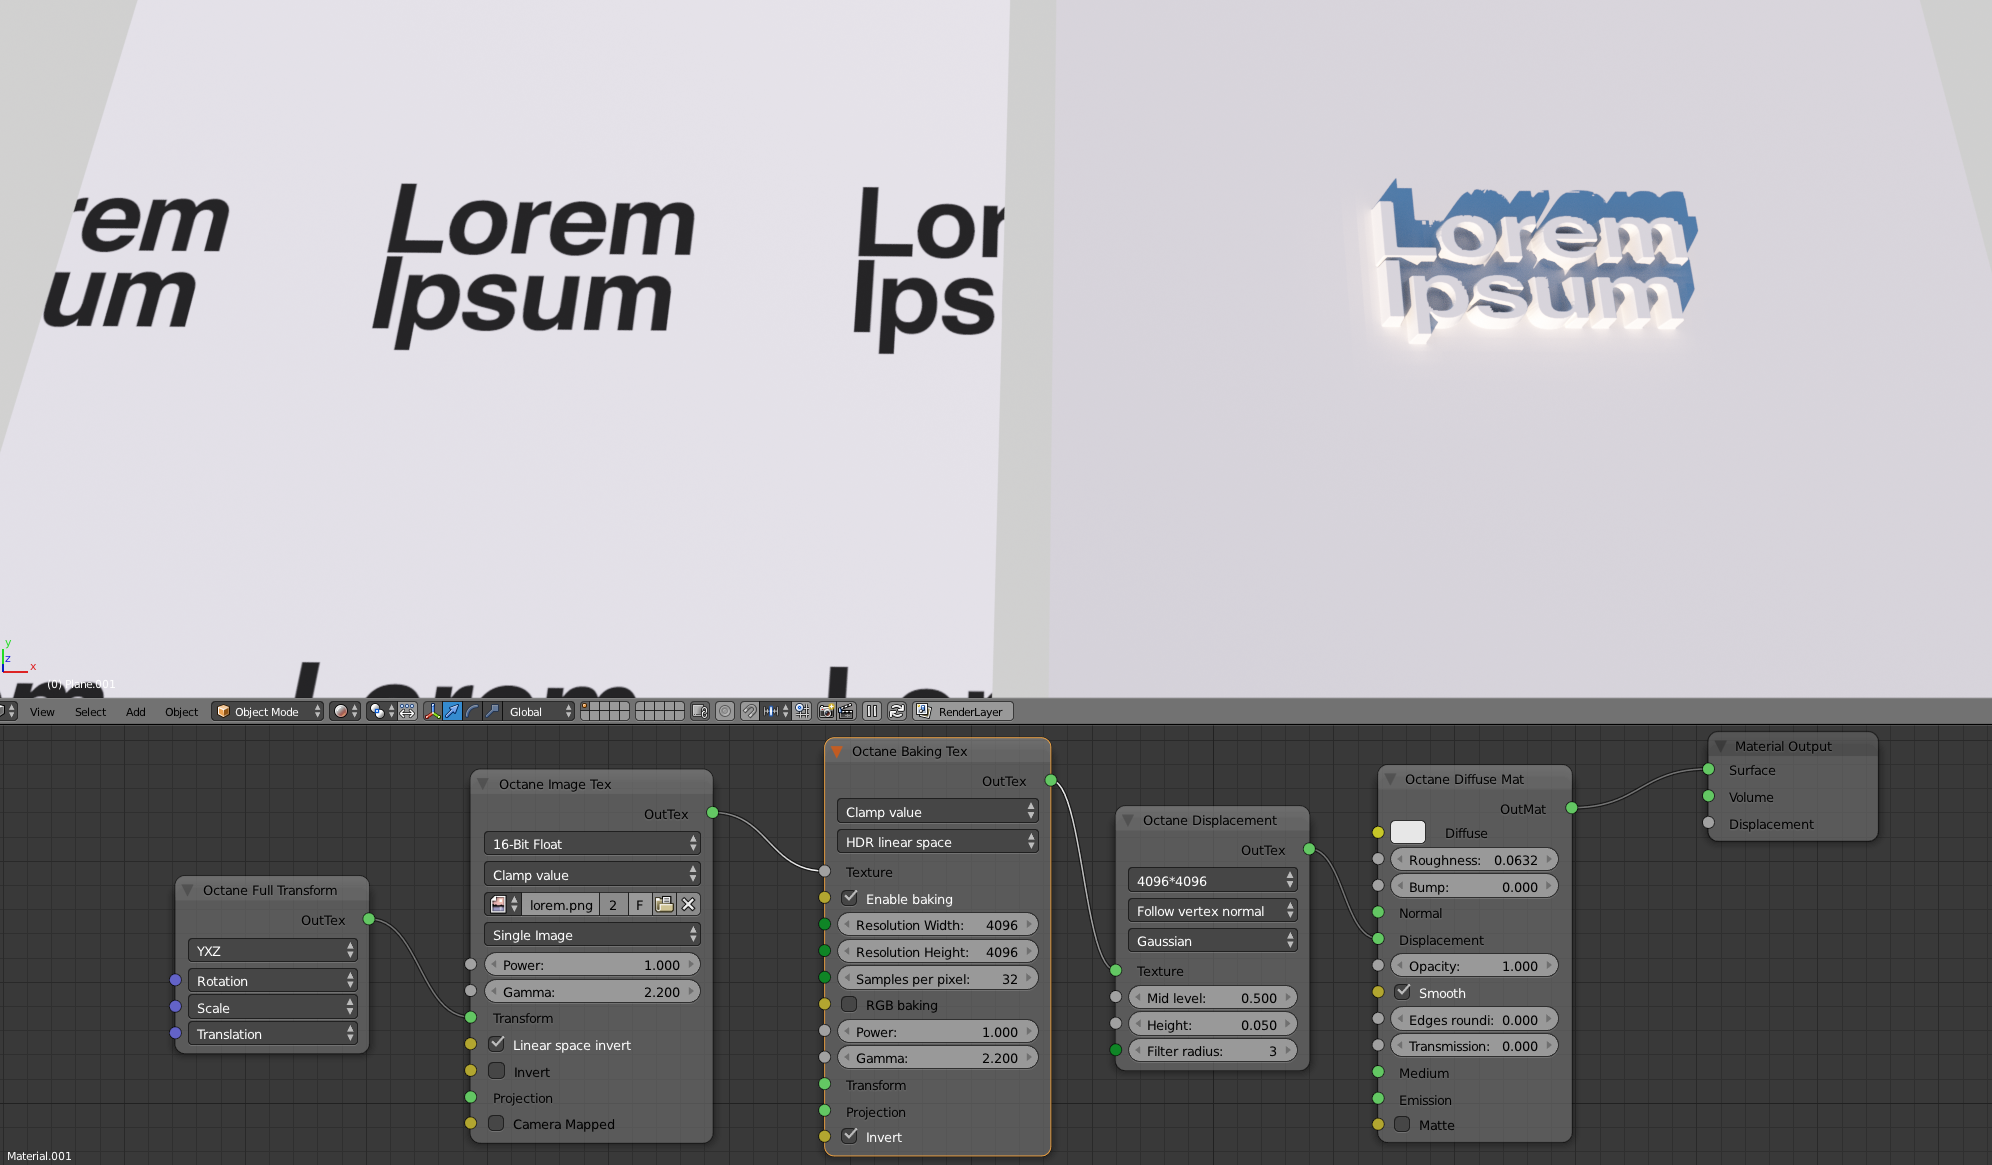Collapse the Octane Baking Tex node

tap(837, 751)
